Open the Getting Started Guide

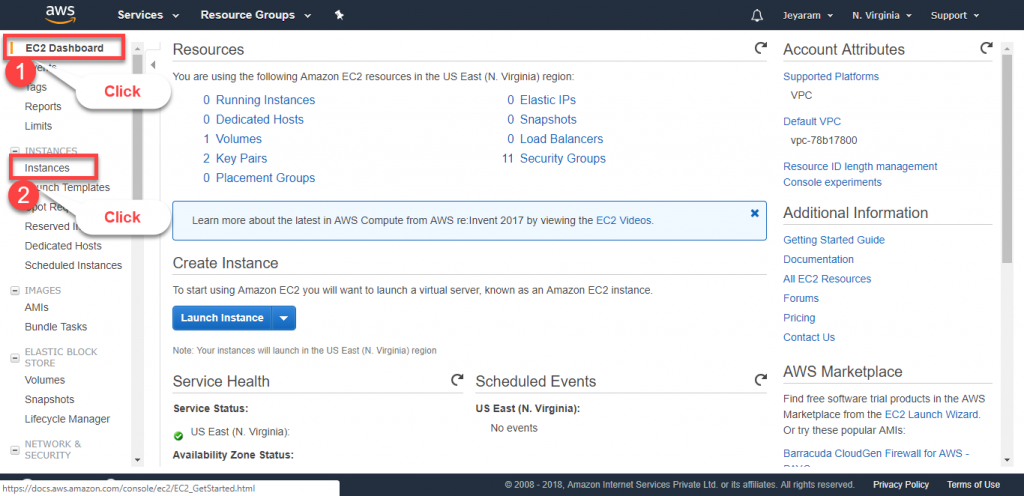[834, 240]
